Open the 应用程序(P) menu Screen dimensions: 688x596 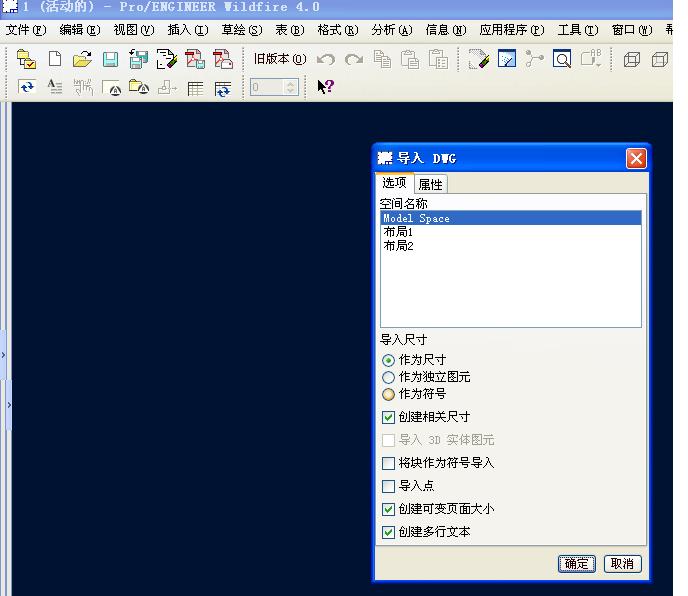coord(512,30)
